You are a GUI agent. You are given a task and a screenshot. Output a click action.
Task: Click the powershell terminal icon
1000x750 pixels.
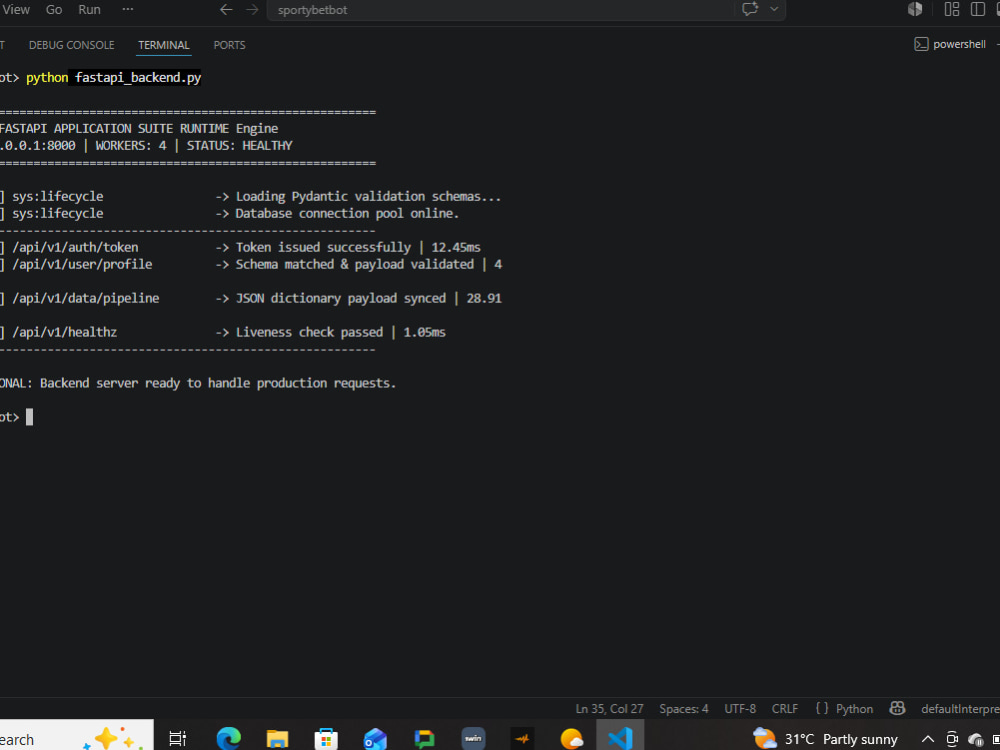[921, 44]
